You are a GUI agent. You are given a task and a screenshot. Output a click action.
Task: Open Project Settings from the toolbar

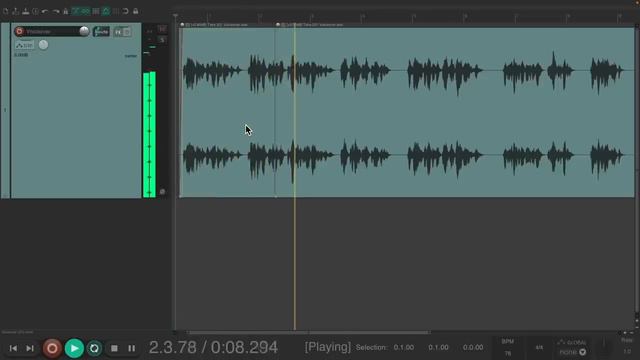pyautogui.click(x=36, y=11)
